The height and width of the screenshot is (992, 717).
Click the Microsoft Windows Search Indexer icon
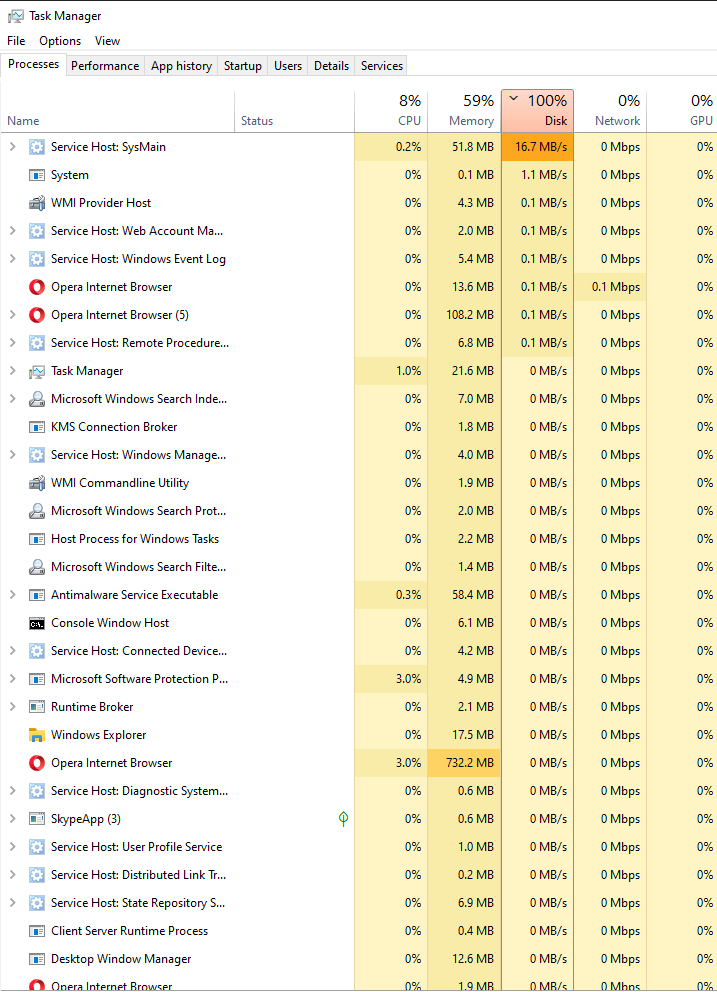click(x=37, y=399)
